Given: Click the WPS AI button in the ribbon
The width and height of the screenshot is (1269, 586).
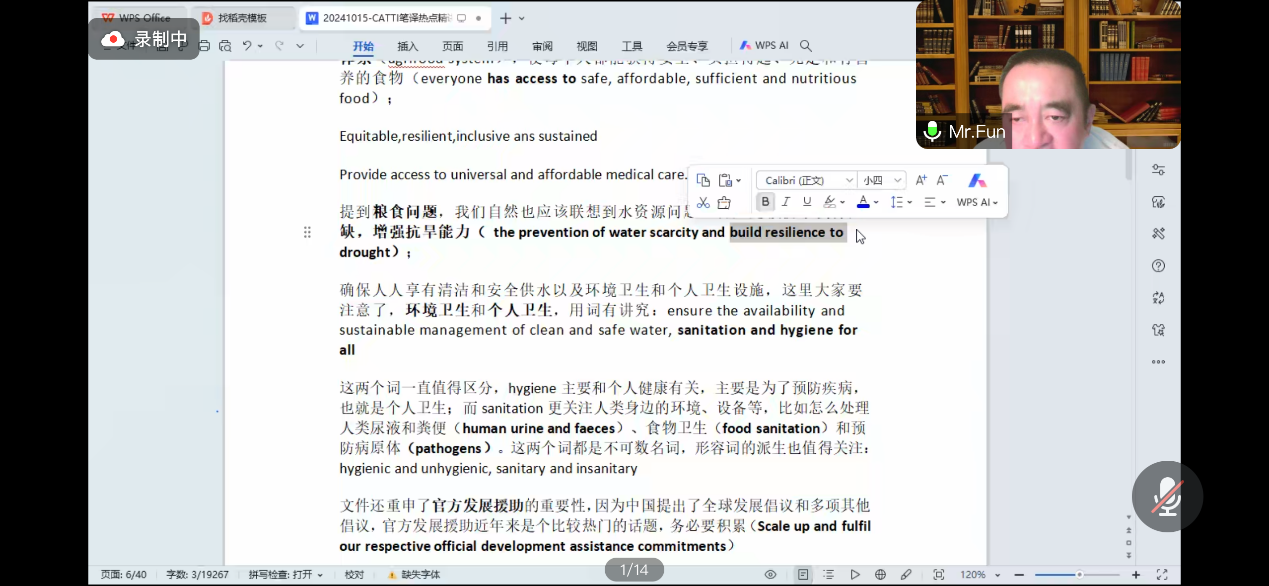Looking at the screenshot, I should [764, 46].
